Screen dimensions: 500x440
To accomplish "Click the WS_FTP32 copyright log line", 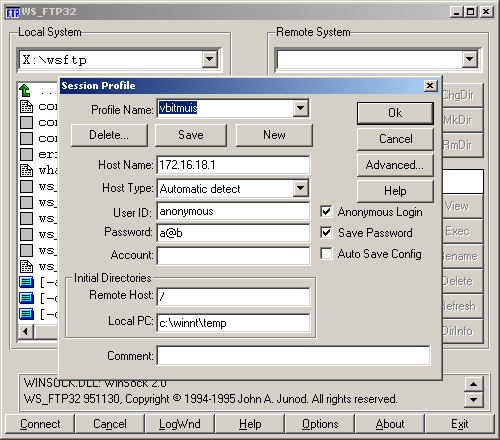I will 211,399.
